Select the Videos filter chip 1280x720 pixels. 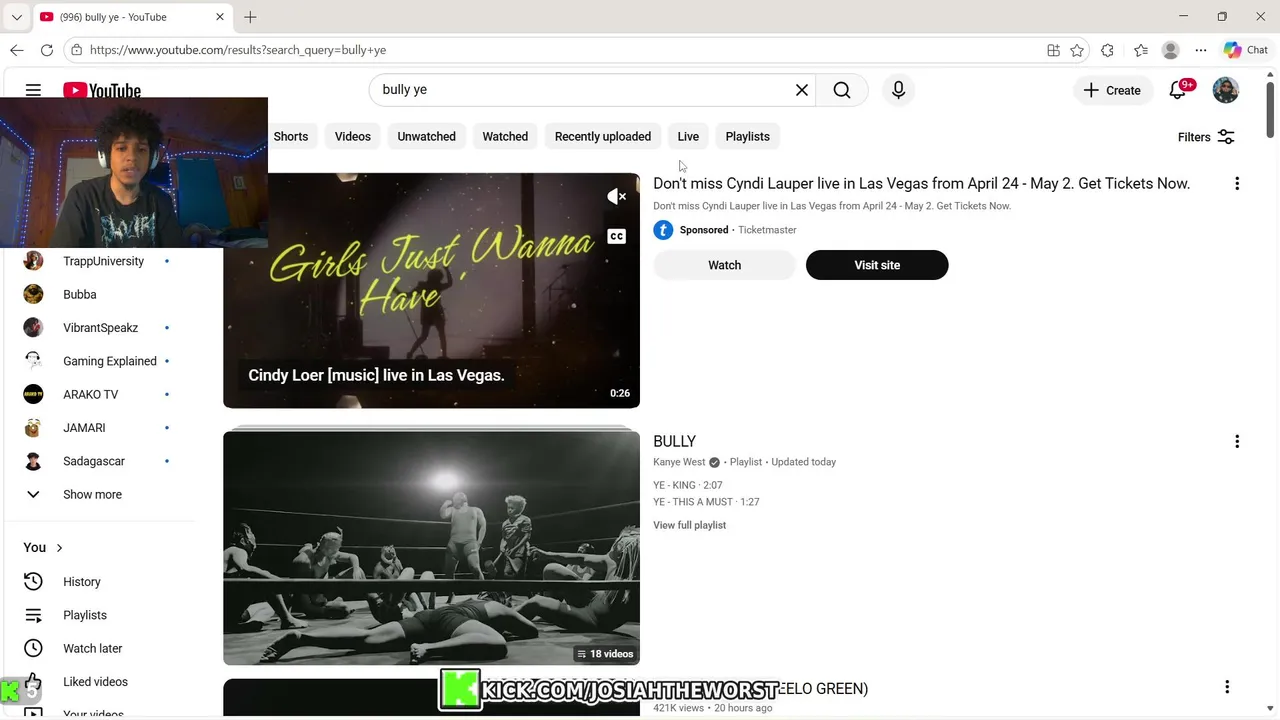[352, 137]
